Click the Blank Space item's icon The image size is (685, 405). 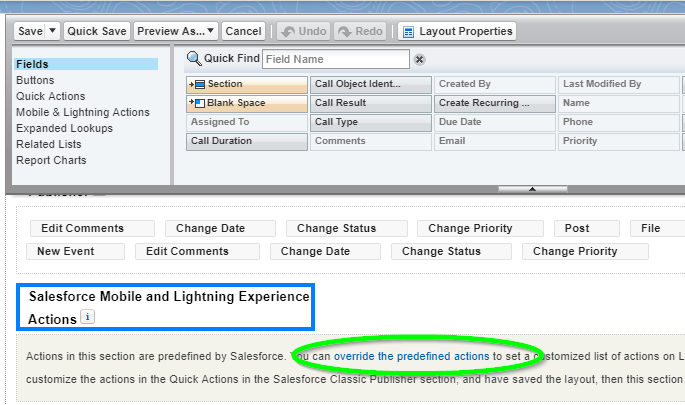197,103
